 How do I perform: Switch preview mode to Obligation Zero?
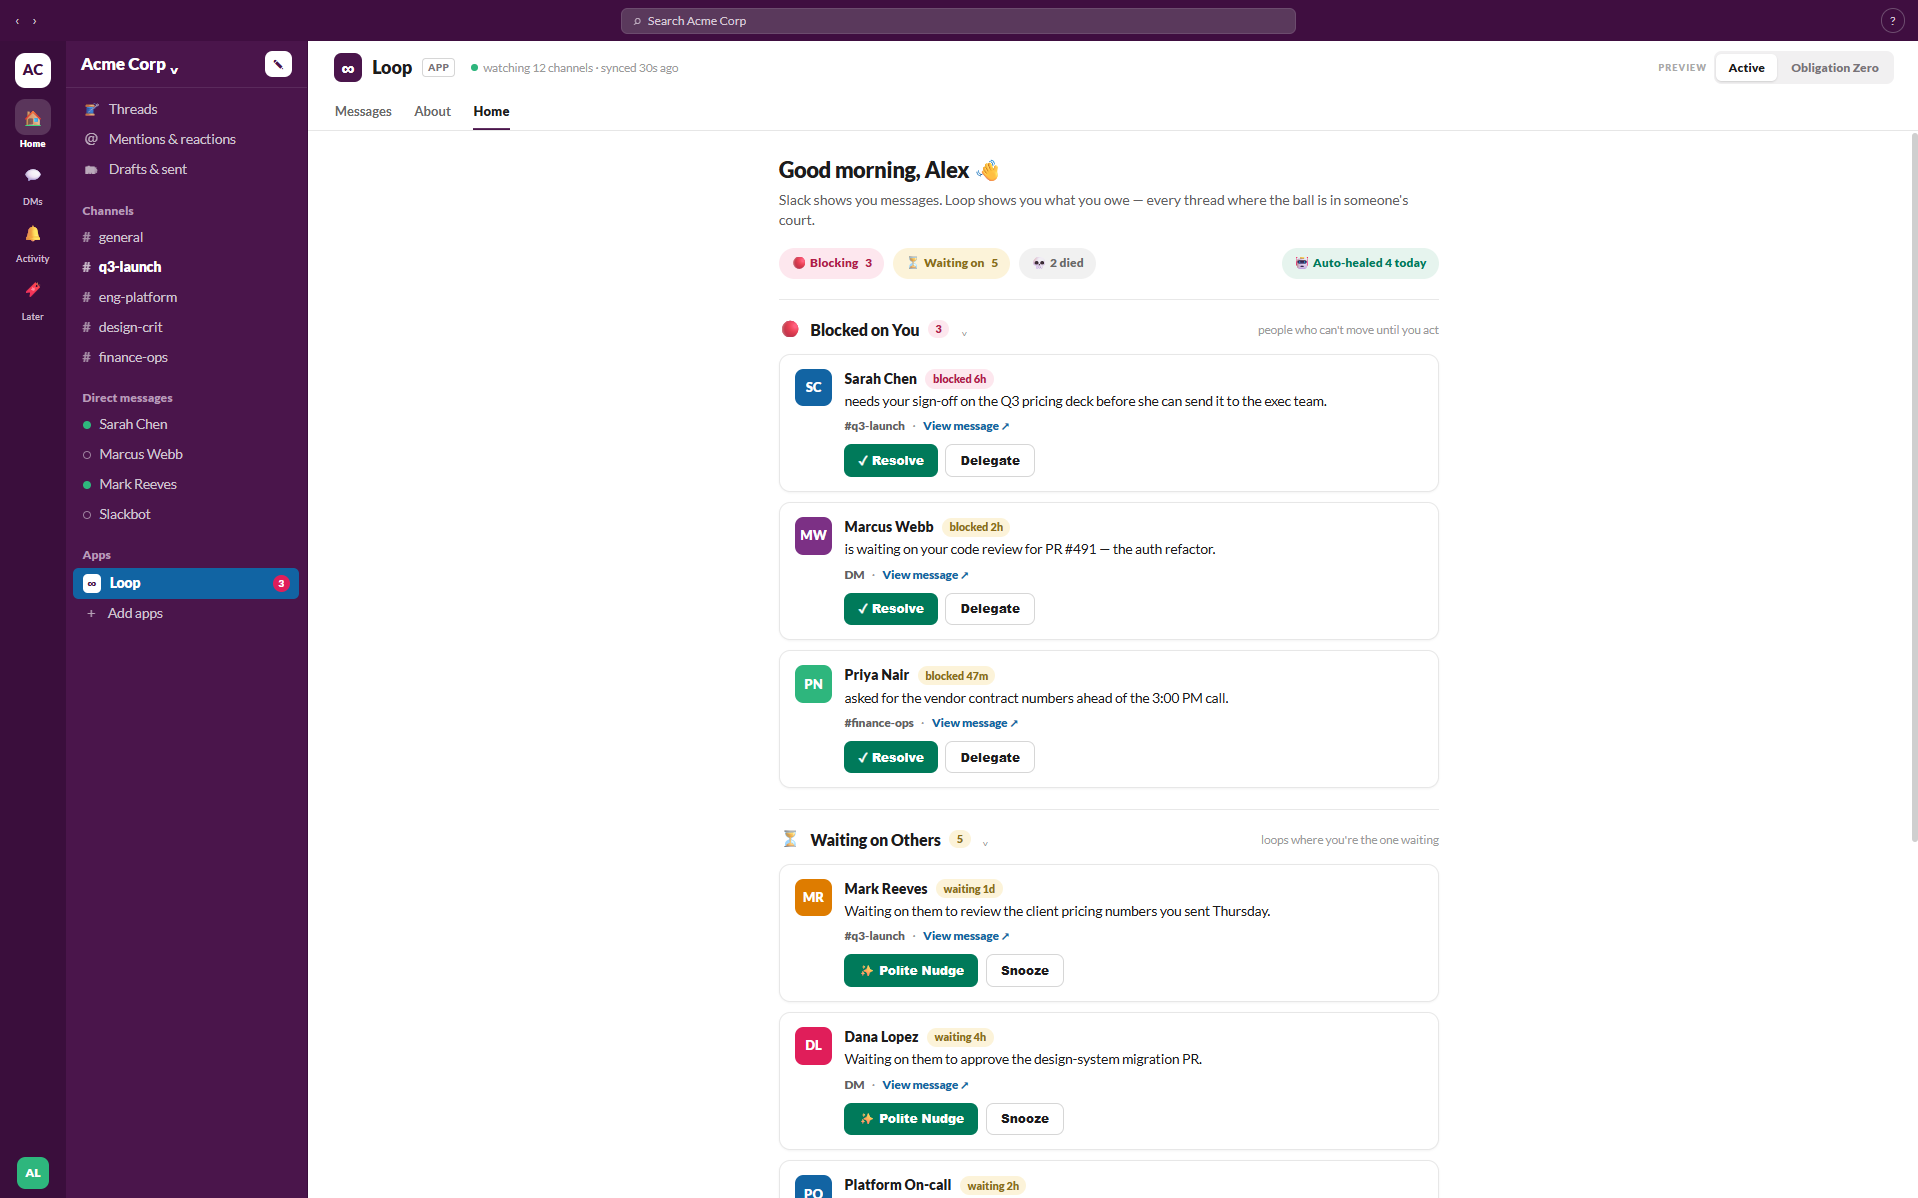(1834, 68)
